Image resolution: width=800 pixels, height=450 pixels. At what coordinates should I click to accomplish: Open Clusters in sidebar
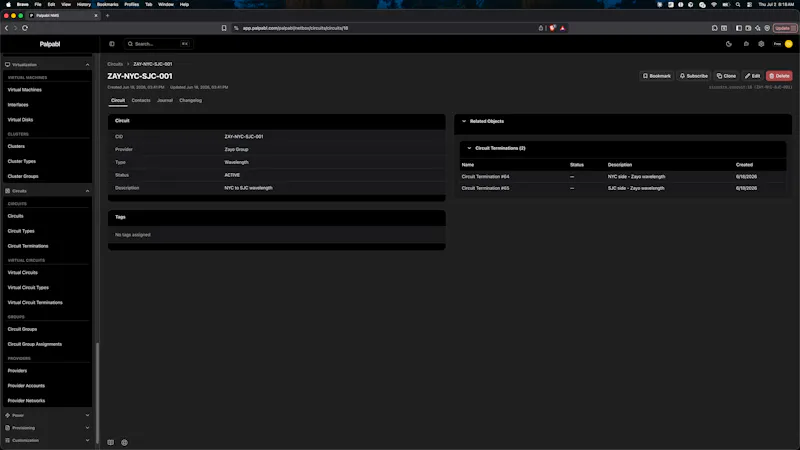click(16, 146)
